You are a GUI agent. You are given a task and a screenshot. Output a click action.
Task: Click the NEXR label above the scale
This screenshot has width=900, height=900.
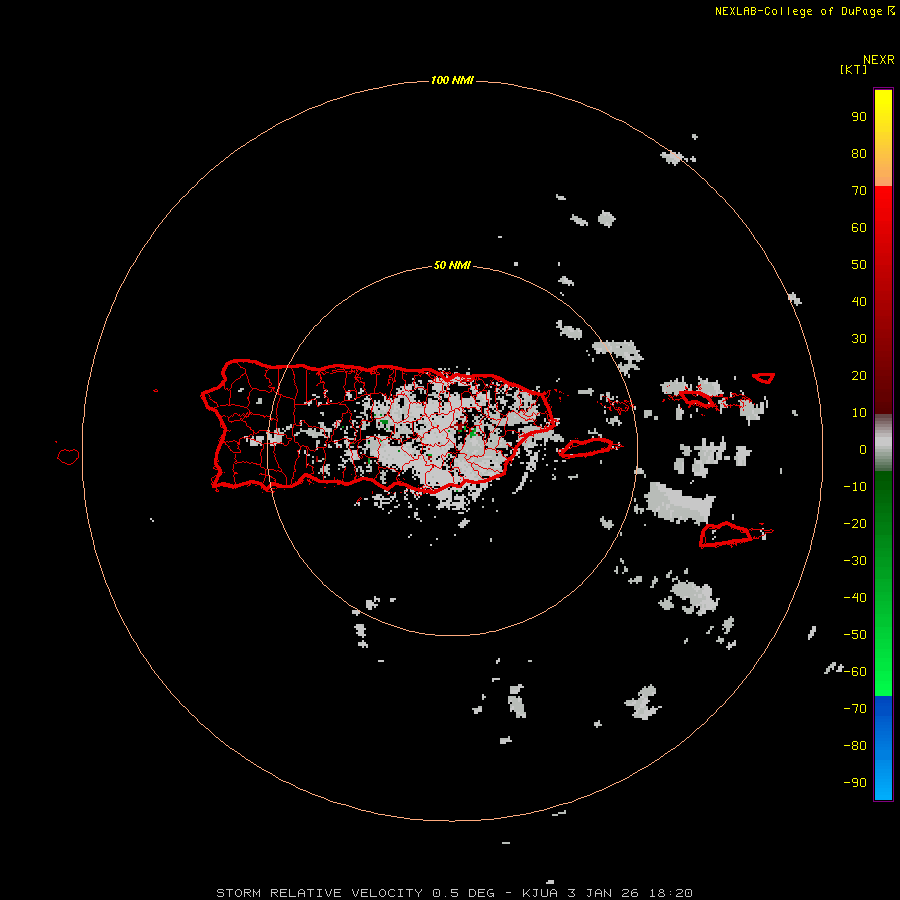(x=879, y=60)
